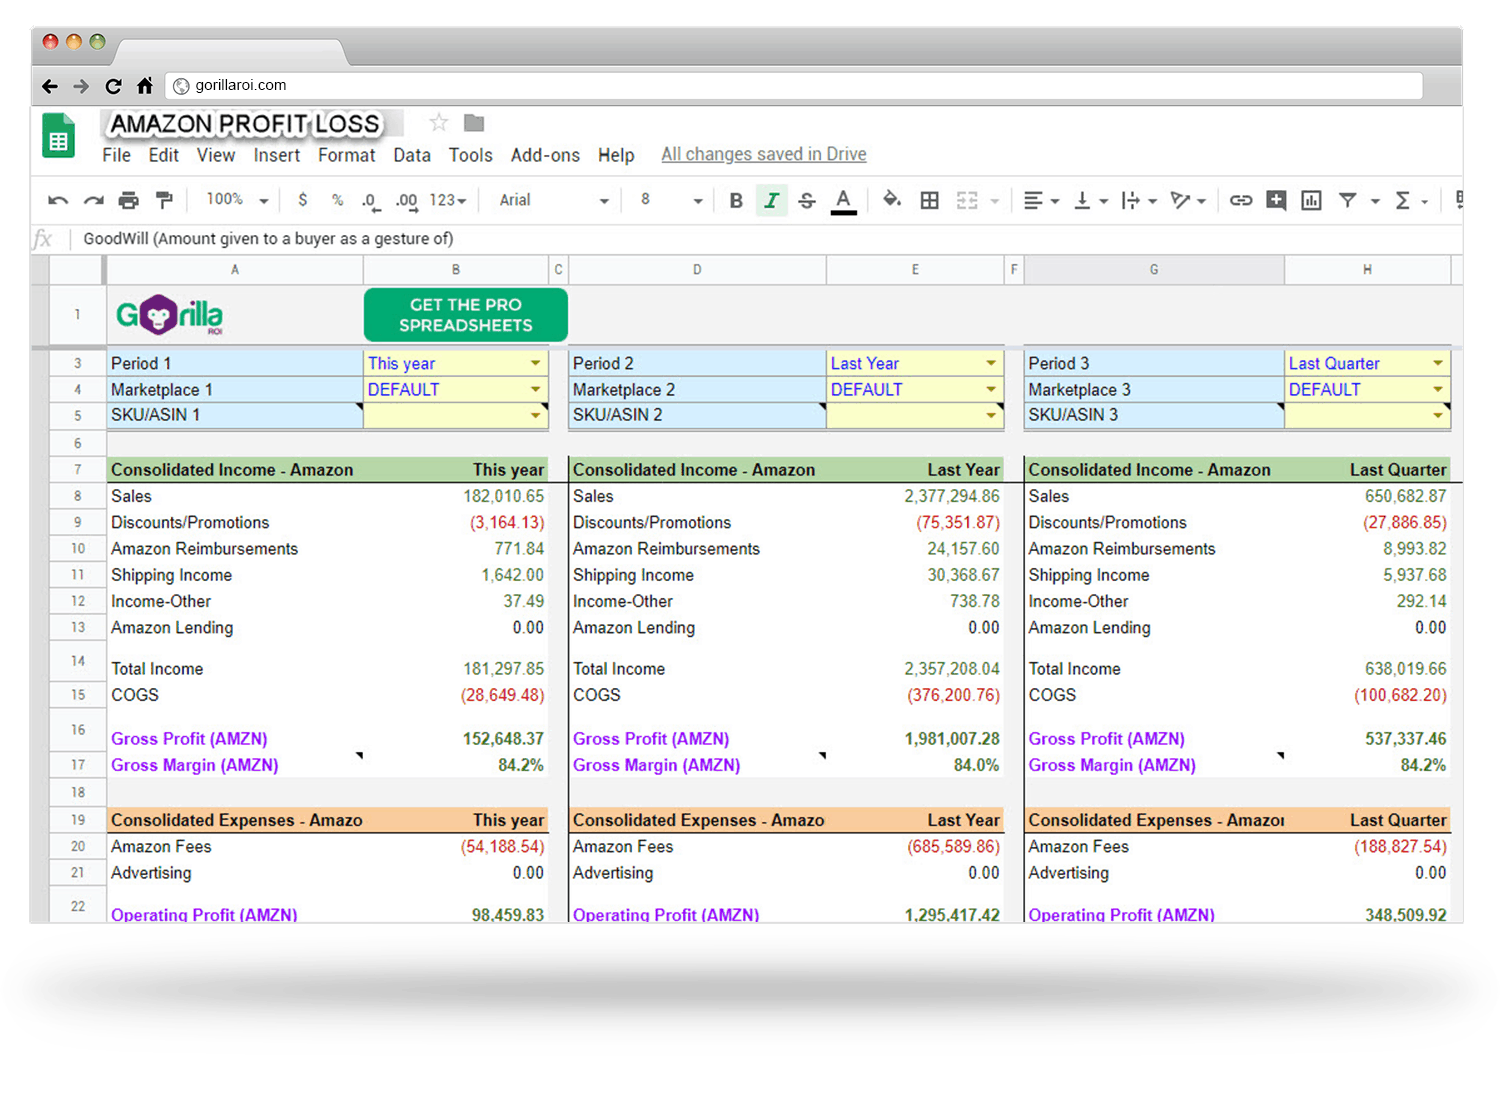
Task: Star this spreadsheet document
Action: (x=438, y=123)
